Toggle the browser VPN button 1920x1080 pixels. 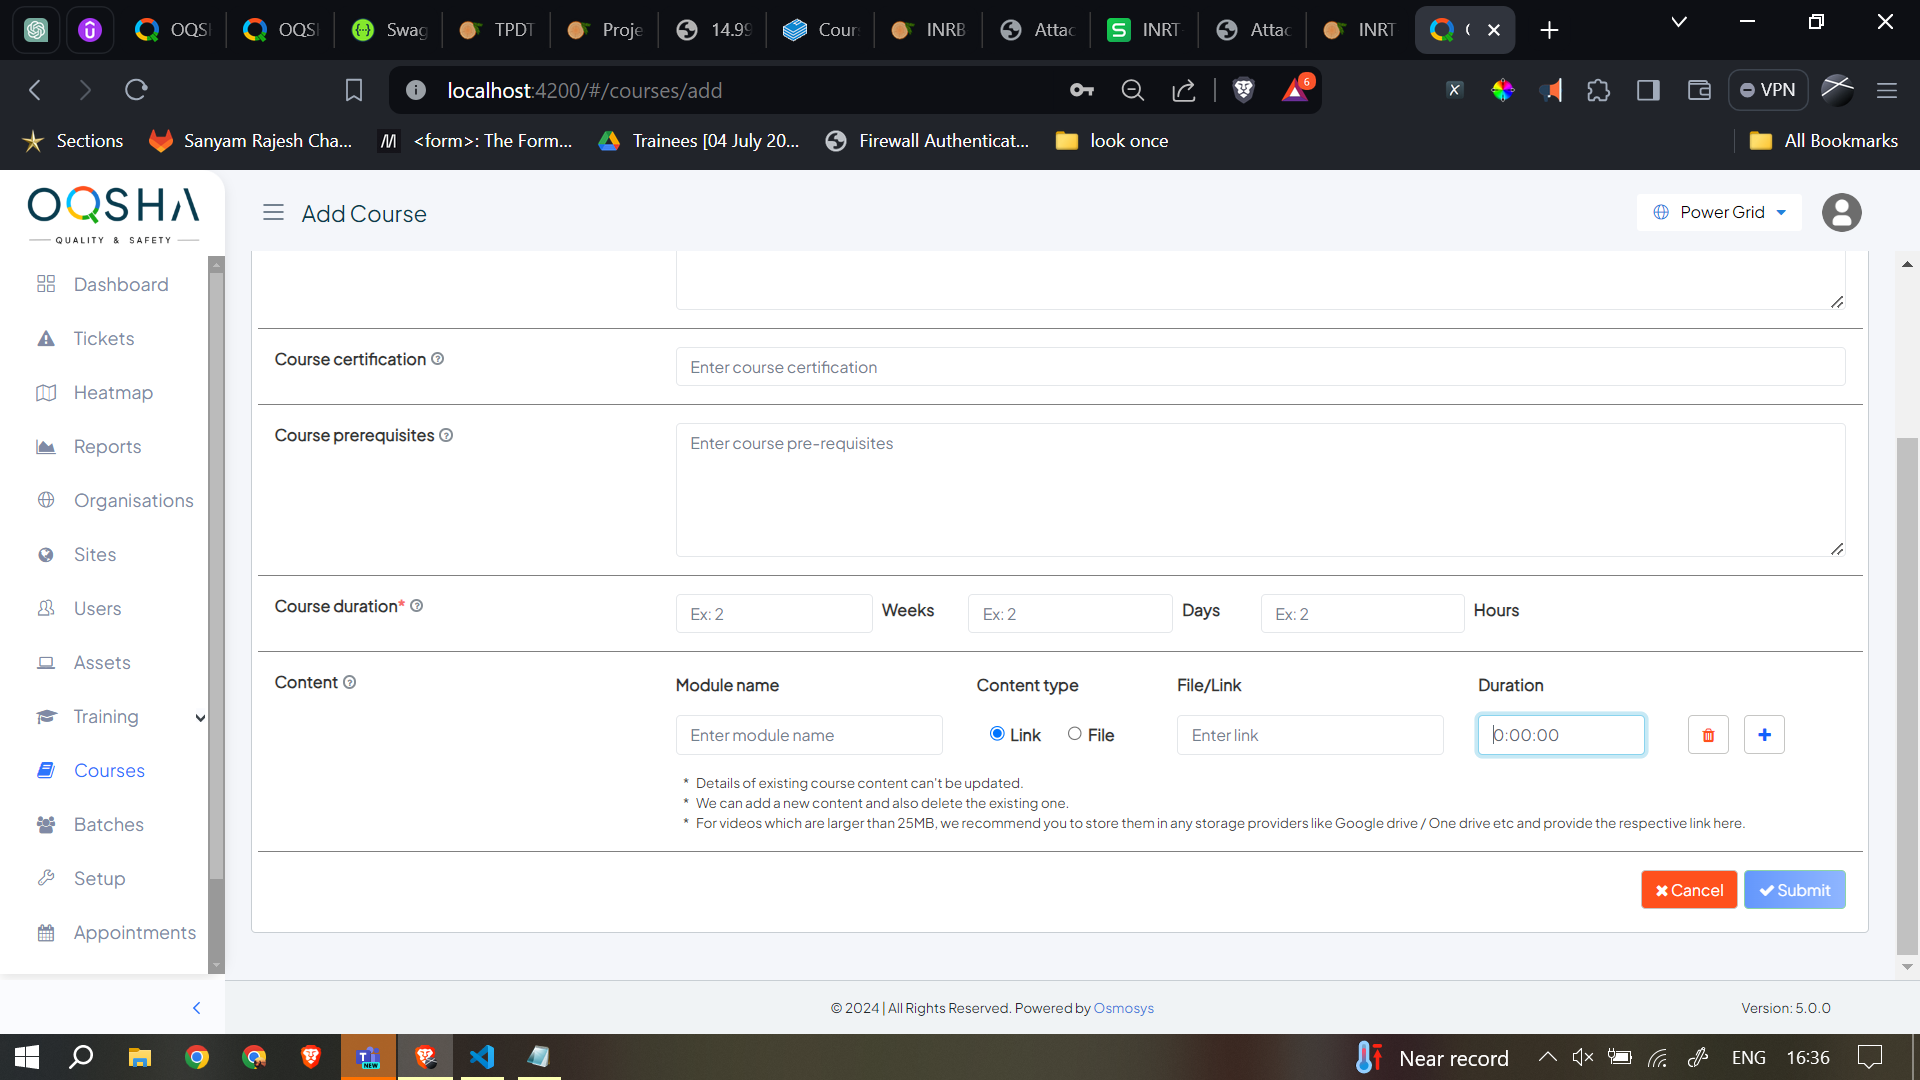pos(1768,90)
